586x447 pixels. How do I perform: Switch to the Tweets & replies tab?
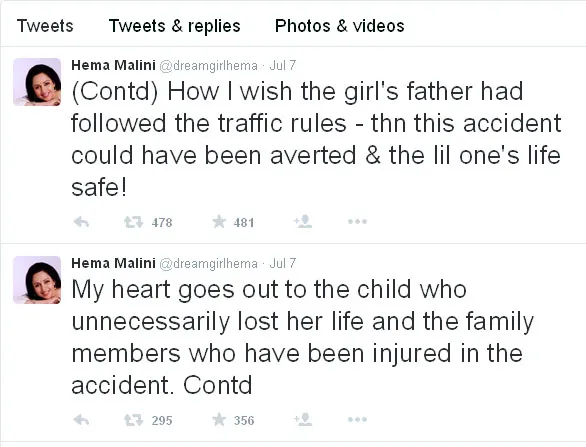[x=175, y=26]
